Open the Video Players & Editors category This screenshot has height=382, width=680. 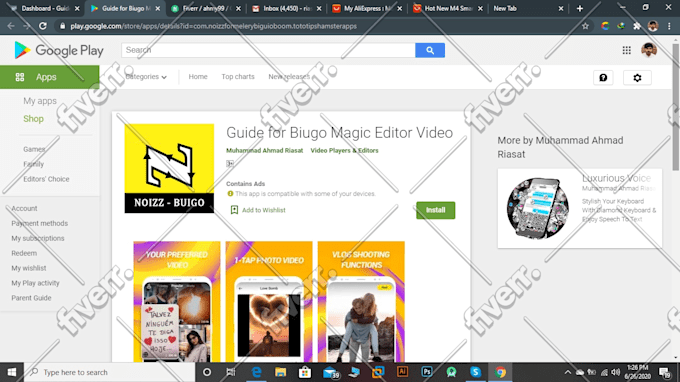point(344,150)
